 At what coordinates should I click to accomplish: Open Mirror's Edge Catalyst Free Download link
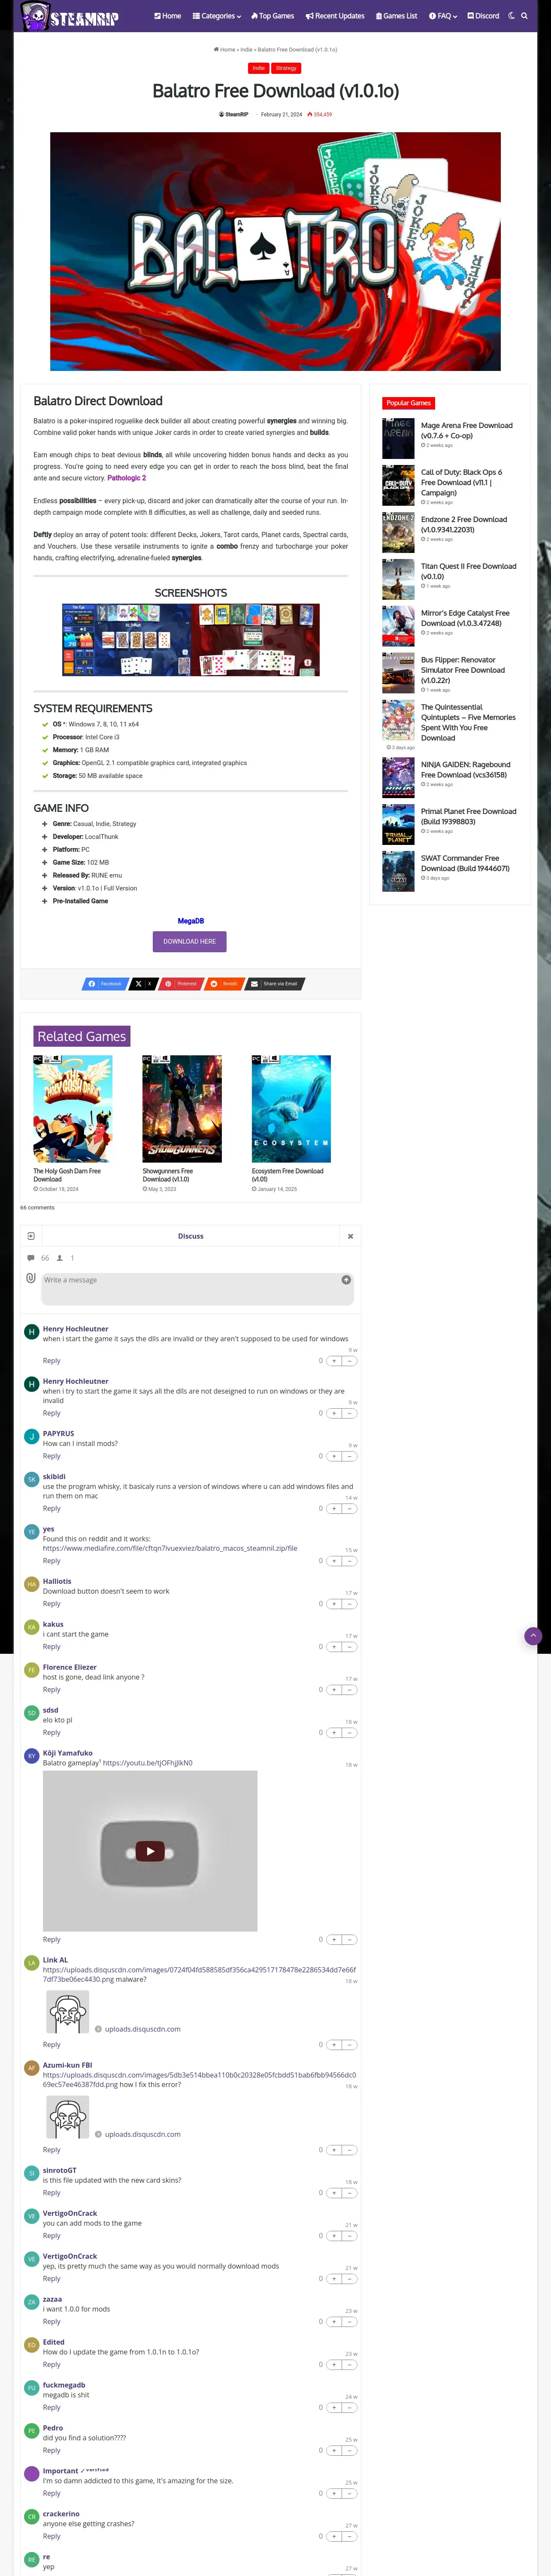[465, 618]
